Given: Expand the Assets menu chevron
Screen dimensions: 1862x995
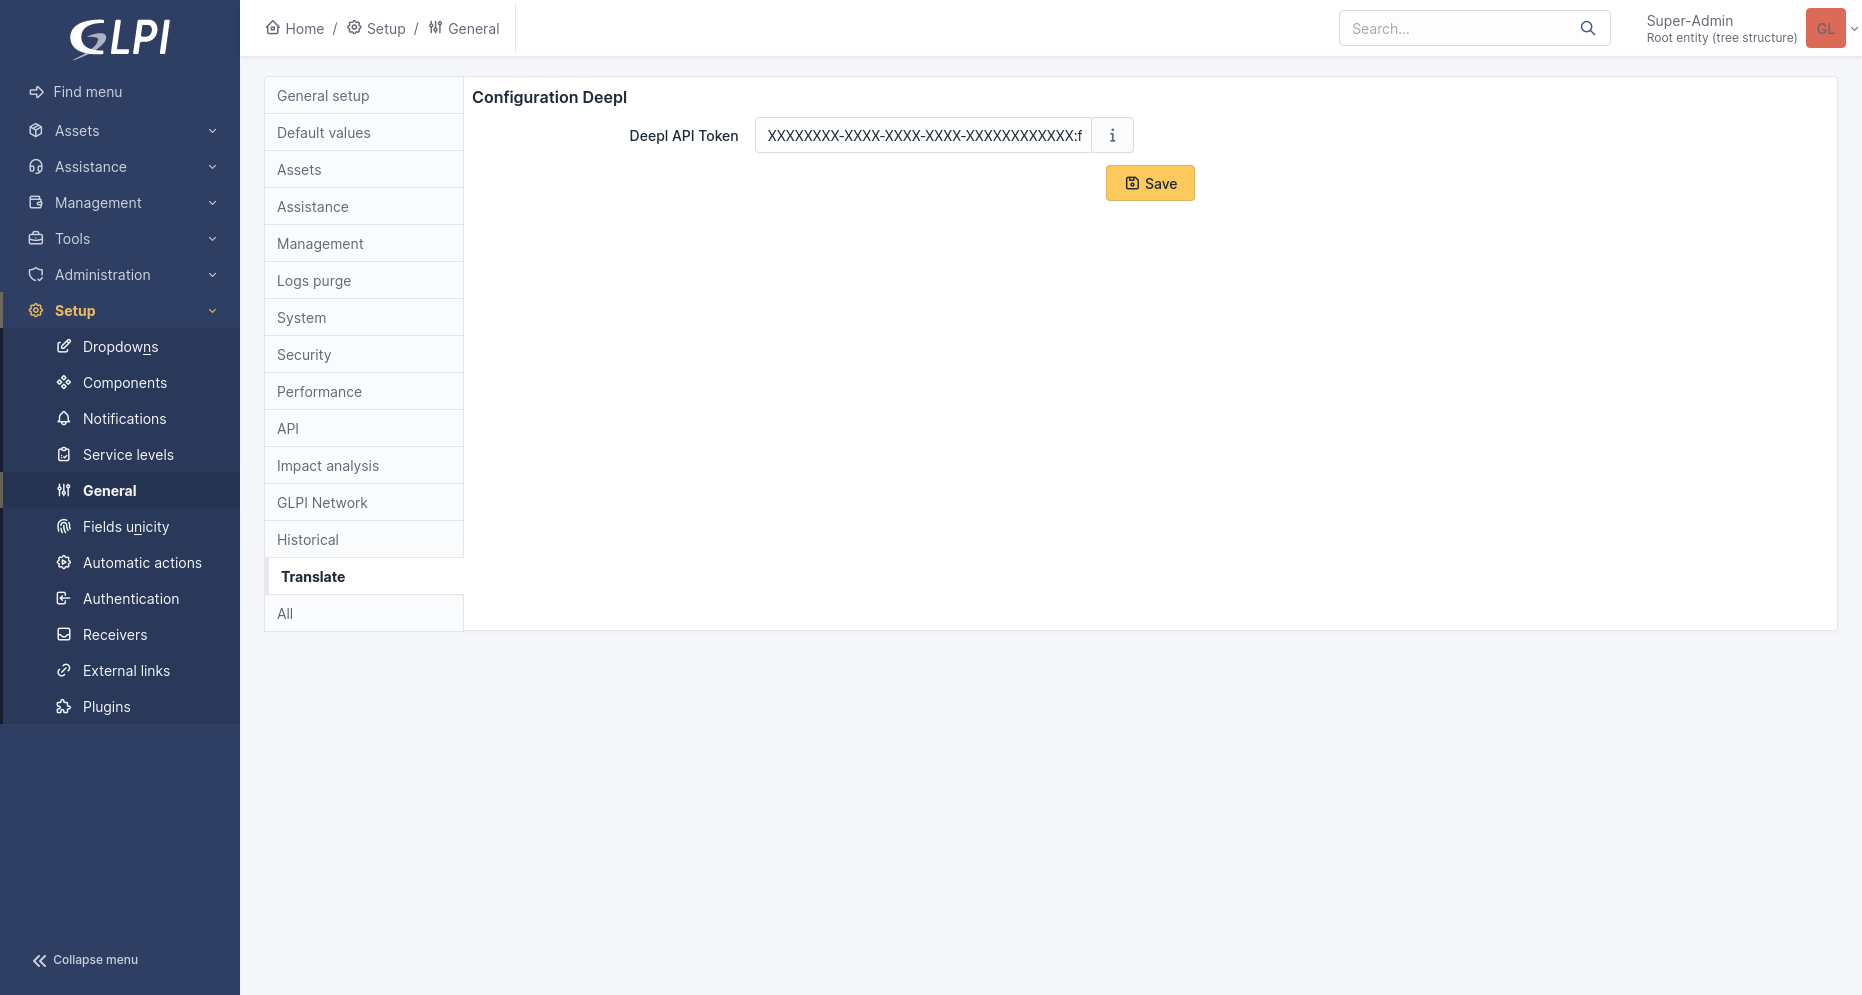Looking at the screenshot, I should 212,131.
